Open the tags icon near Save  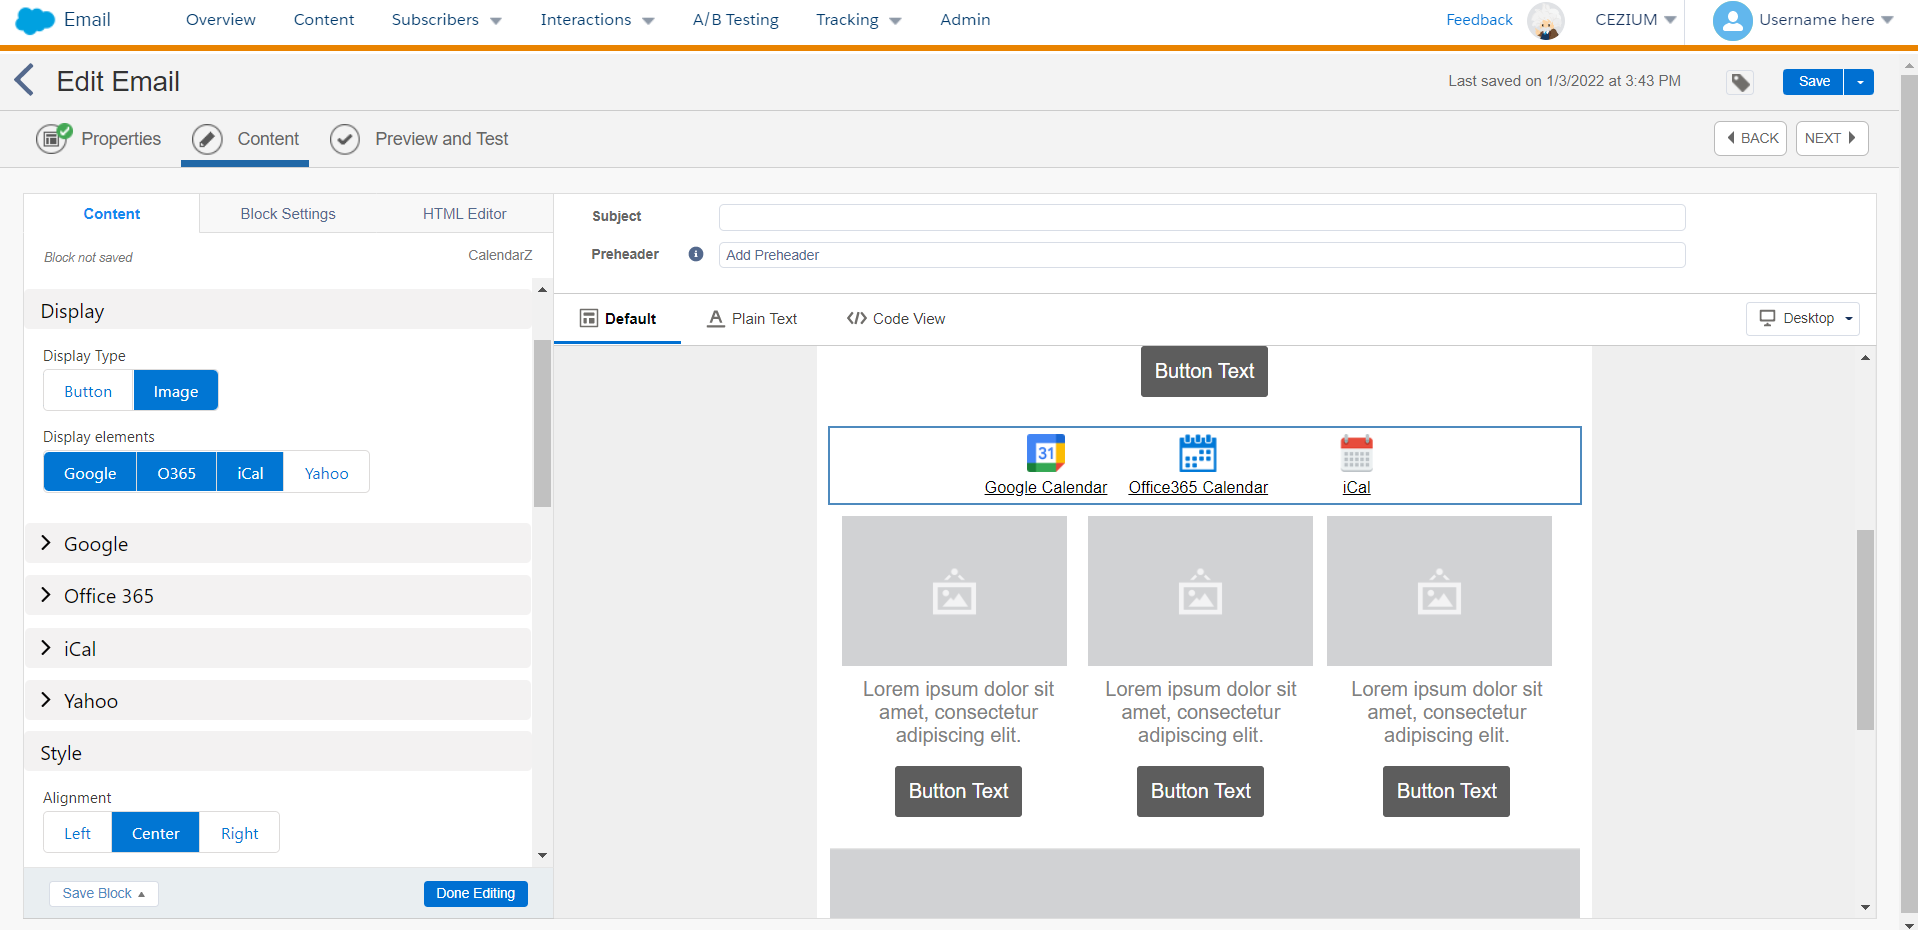click(x=1739, y=82)
